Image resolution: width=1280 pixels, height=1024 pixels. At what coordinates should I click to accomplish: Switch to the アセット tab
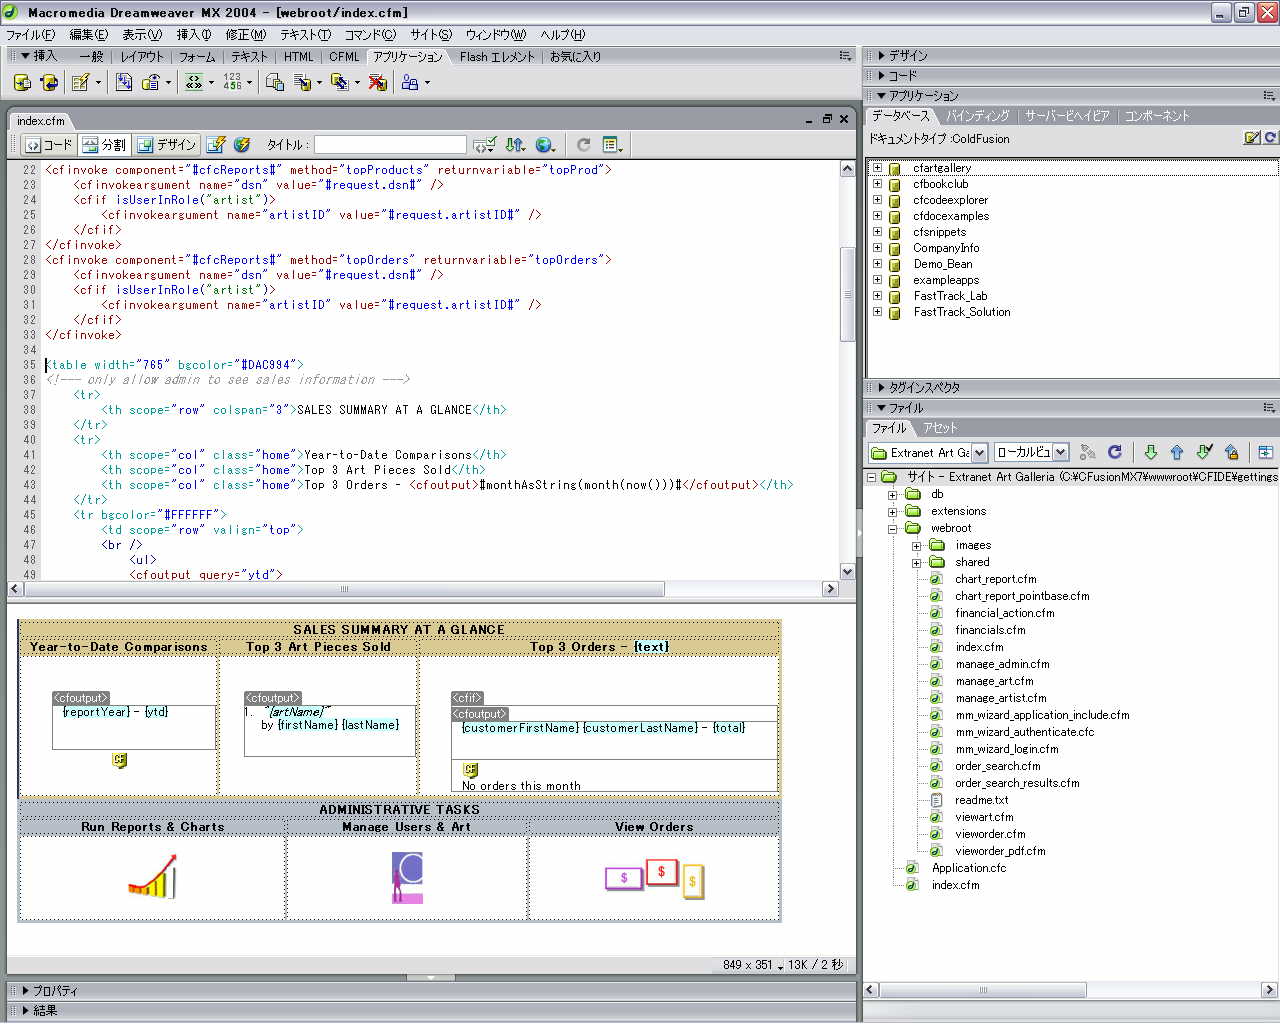tap(940, 428)
